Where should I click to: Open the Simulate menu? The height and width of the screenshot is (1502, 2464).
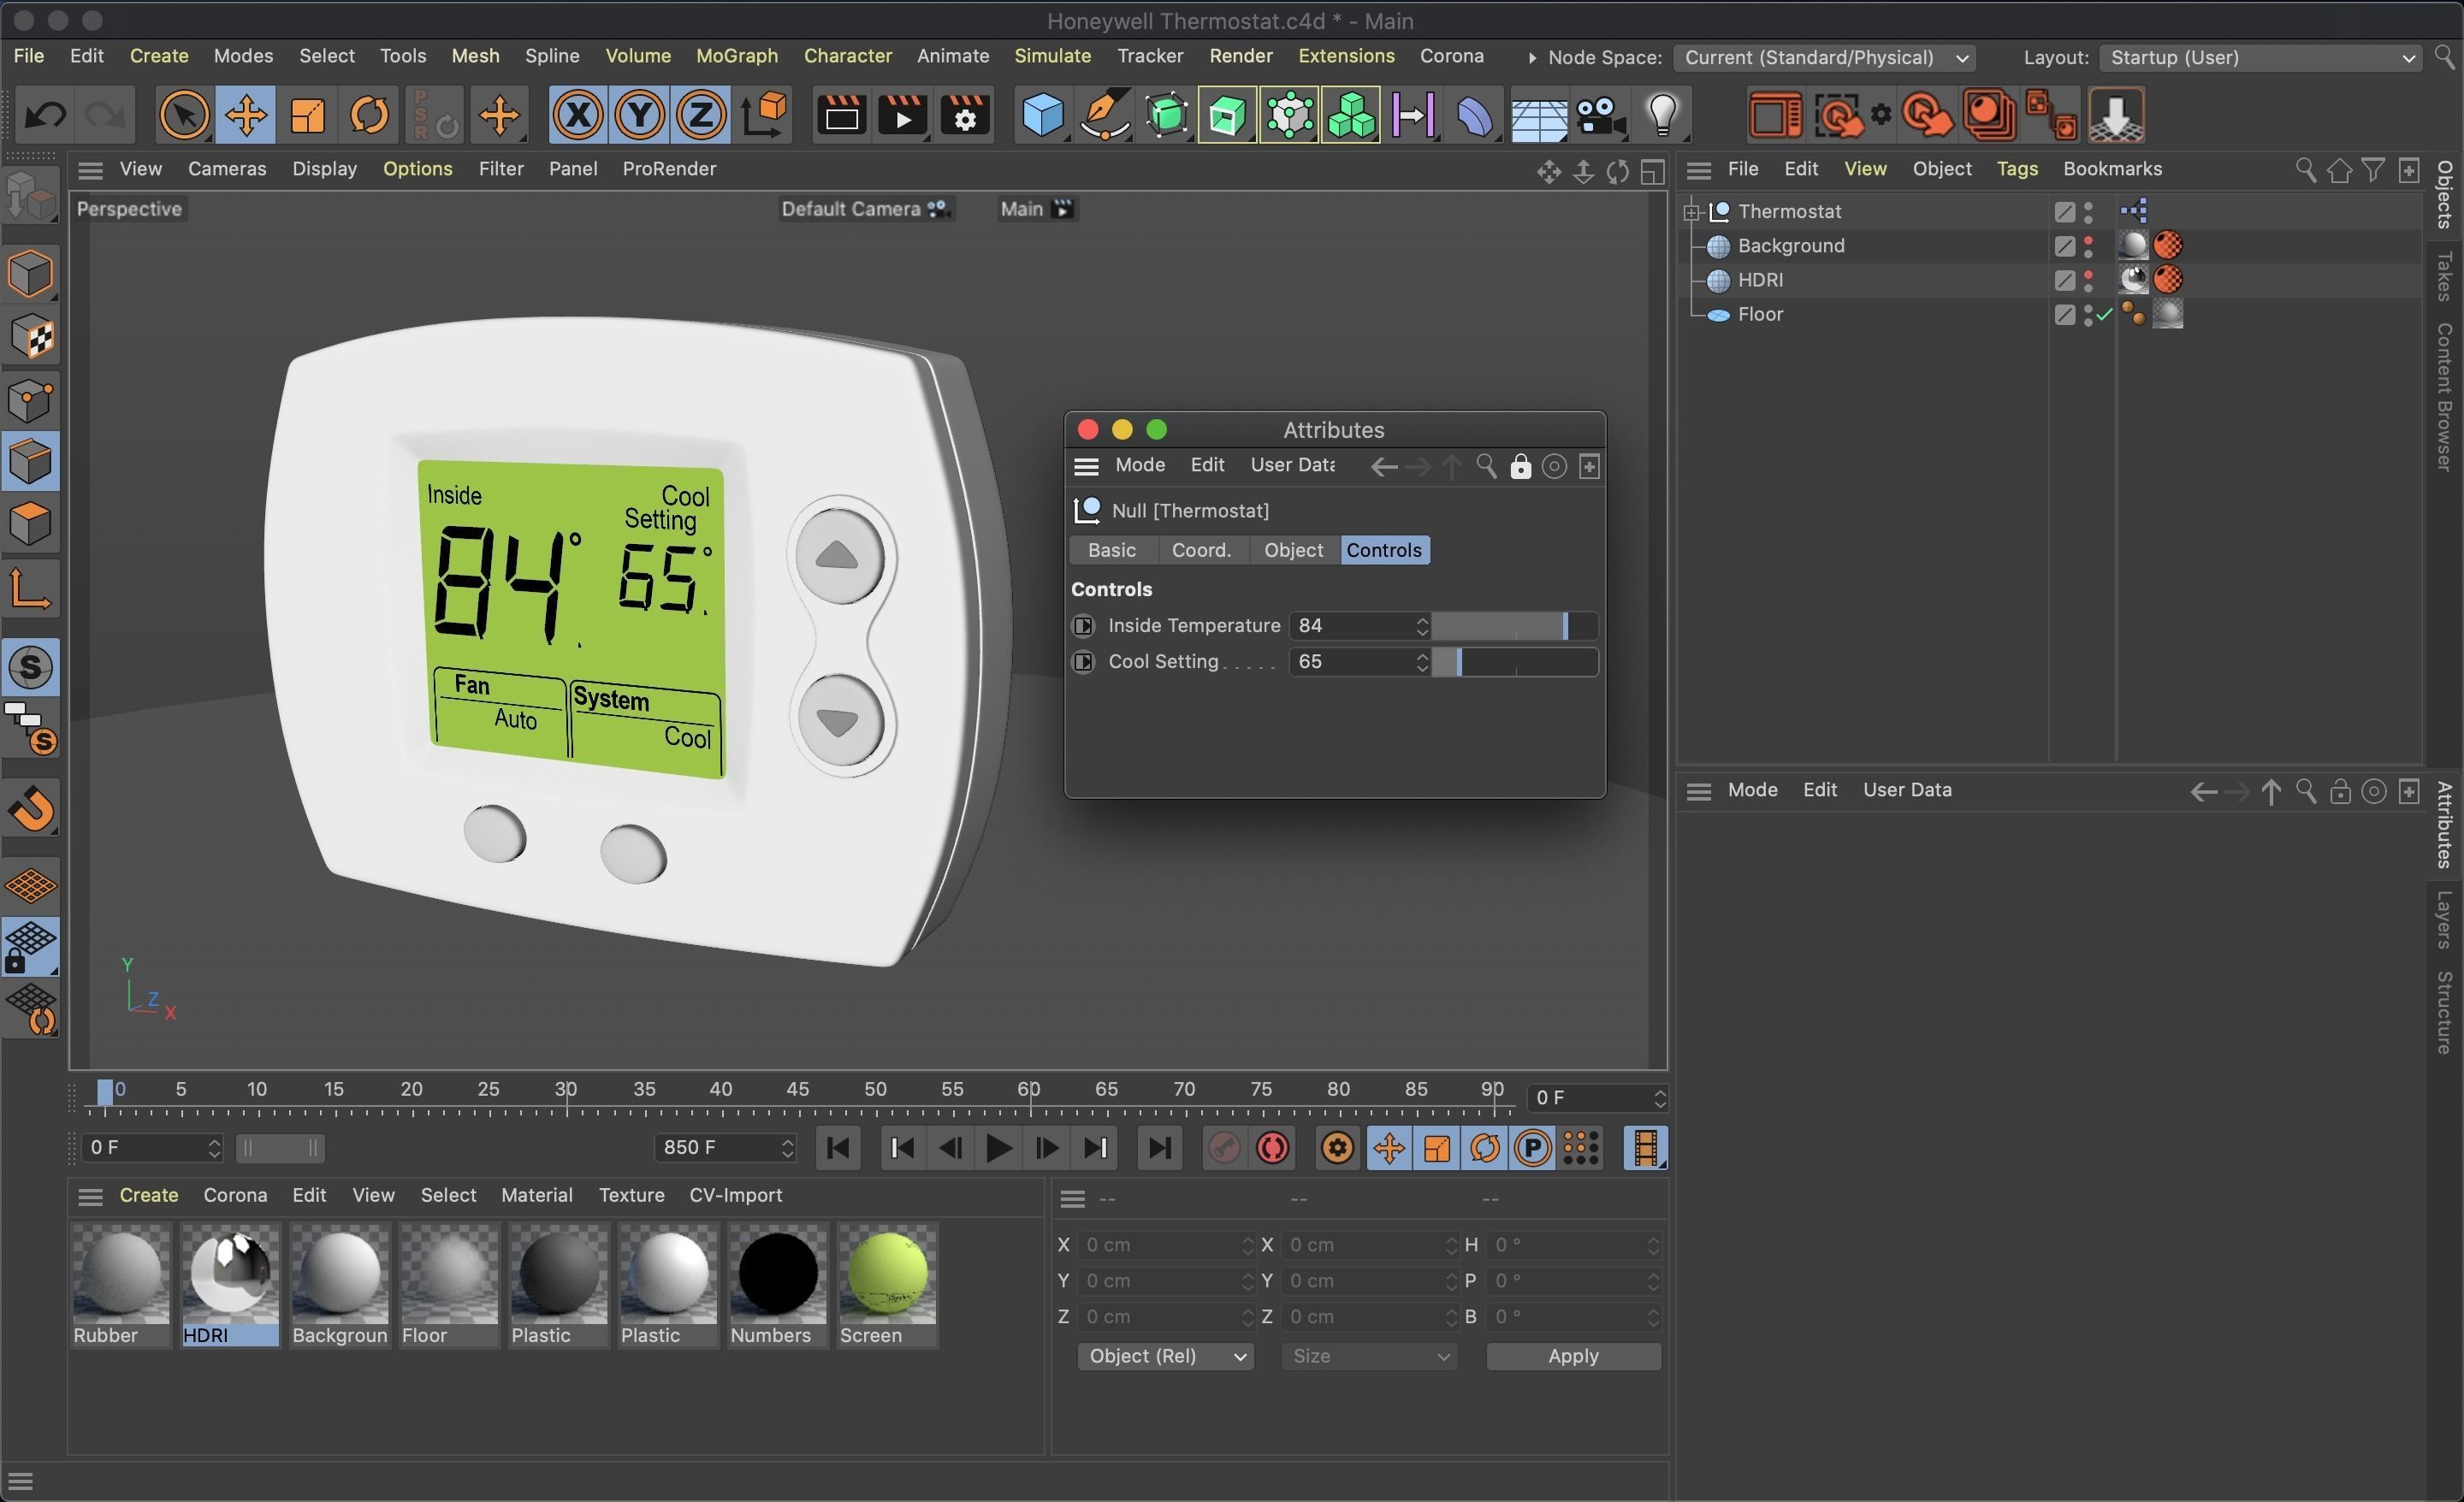click(x=1052, y=56)
